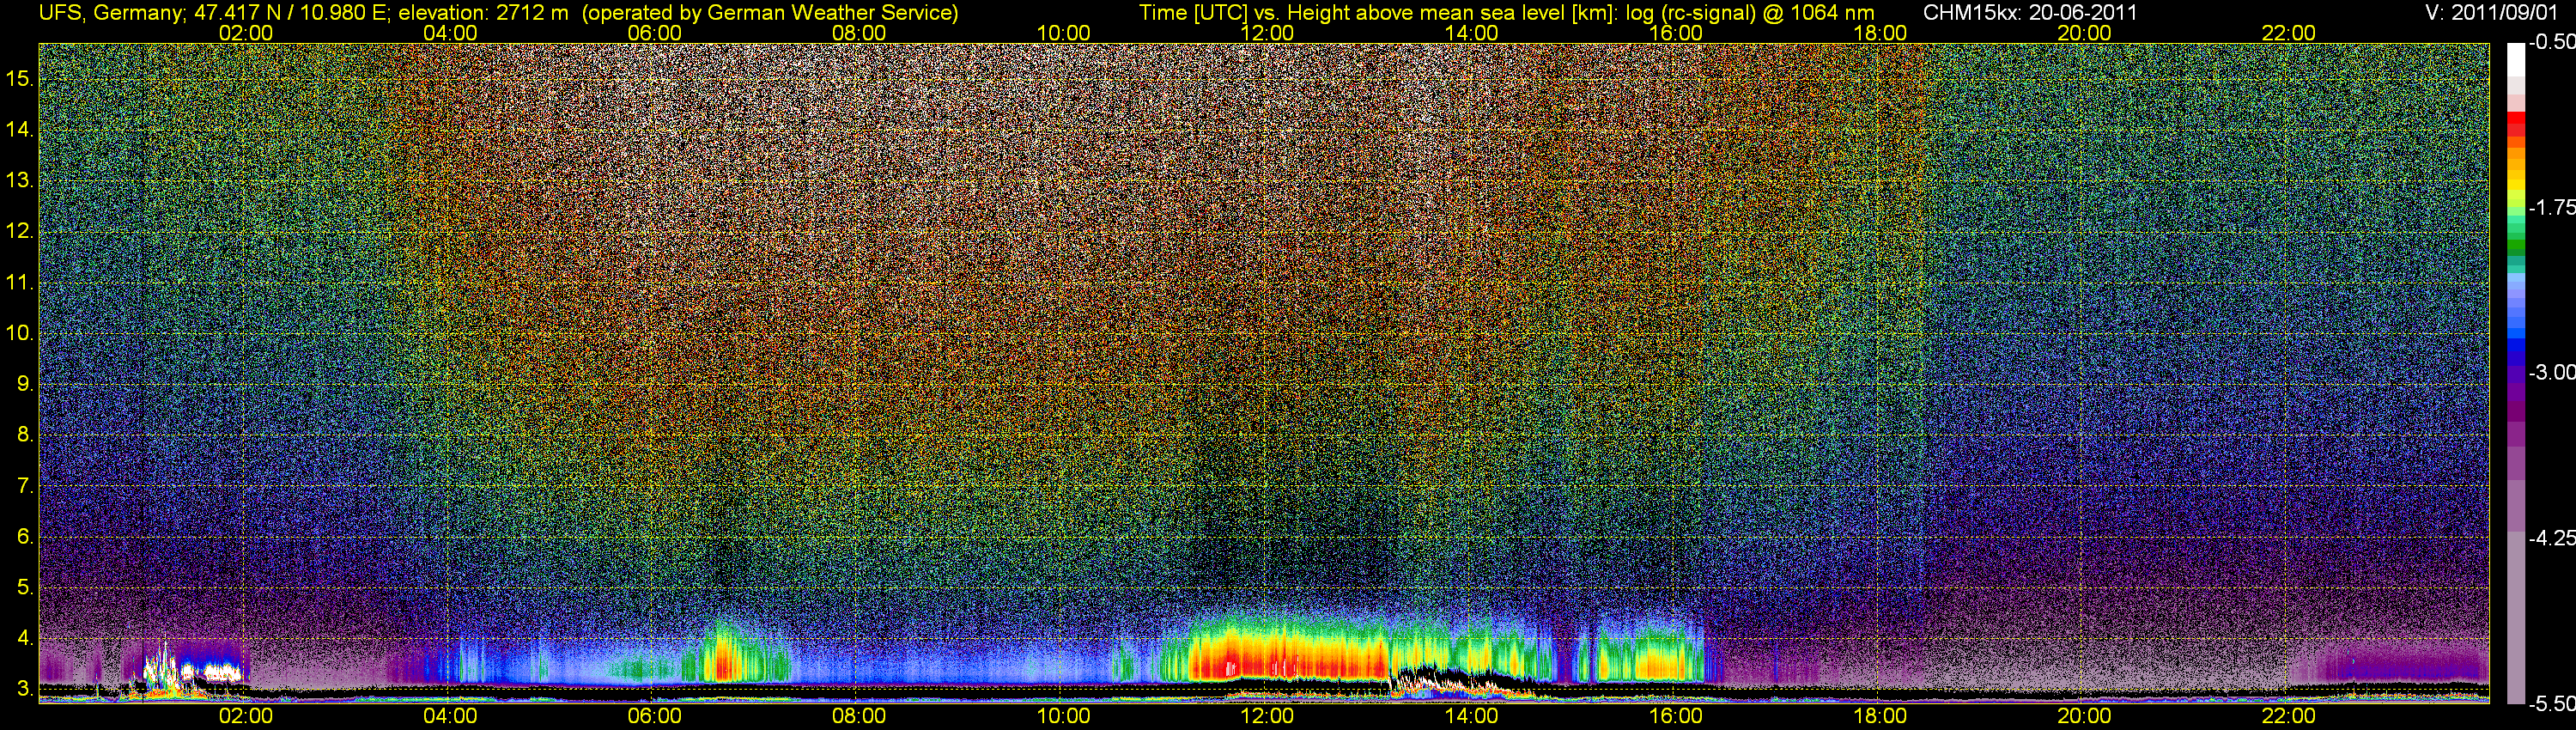Viewport: 2576px width, 730px height.
Task: Click the height axis label '5.'
Action: click(x=26, y=587)
